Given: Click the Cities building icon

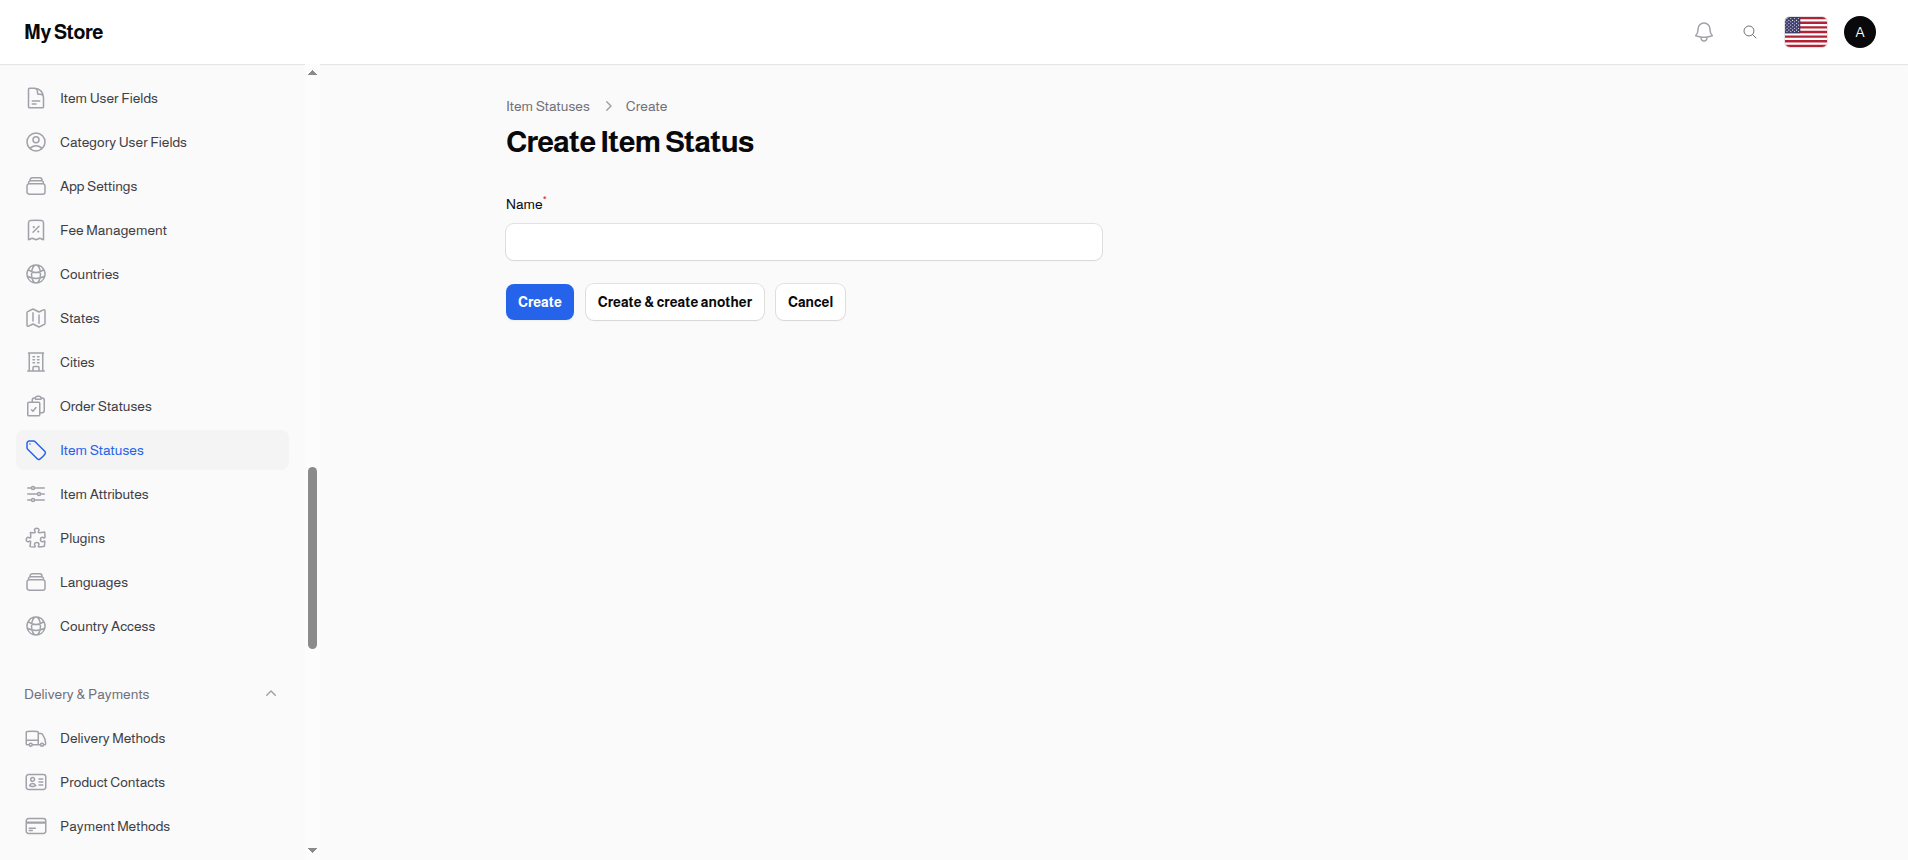Looking at the screenshot, I should coord(36,362).
